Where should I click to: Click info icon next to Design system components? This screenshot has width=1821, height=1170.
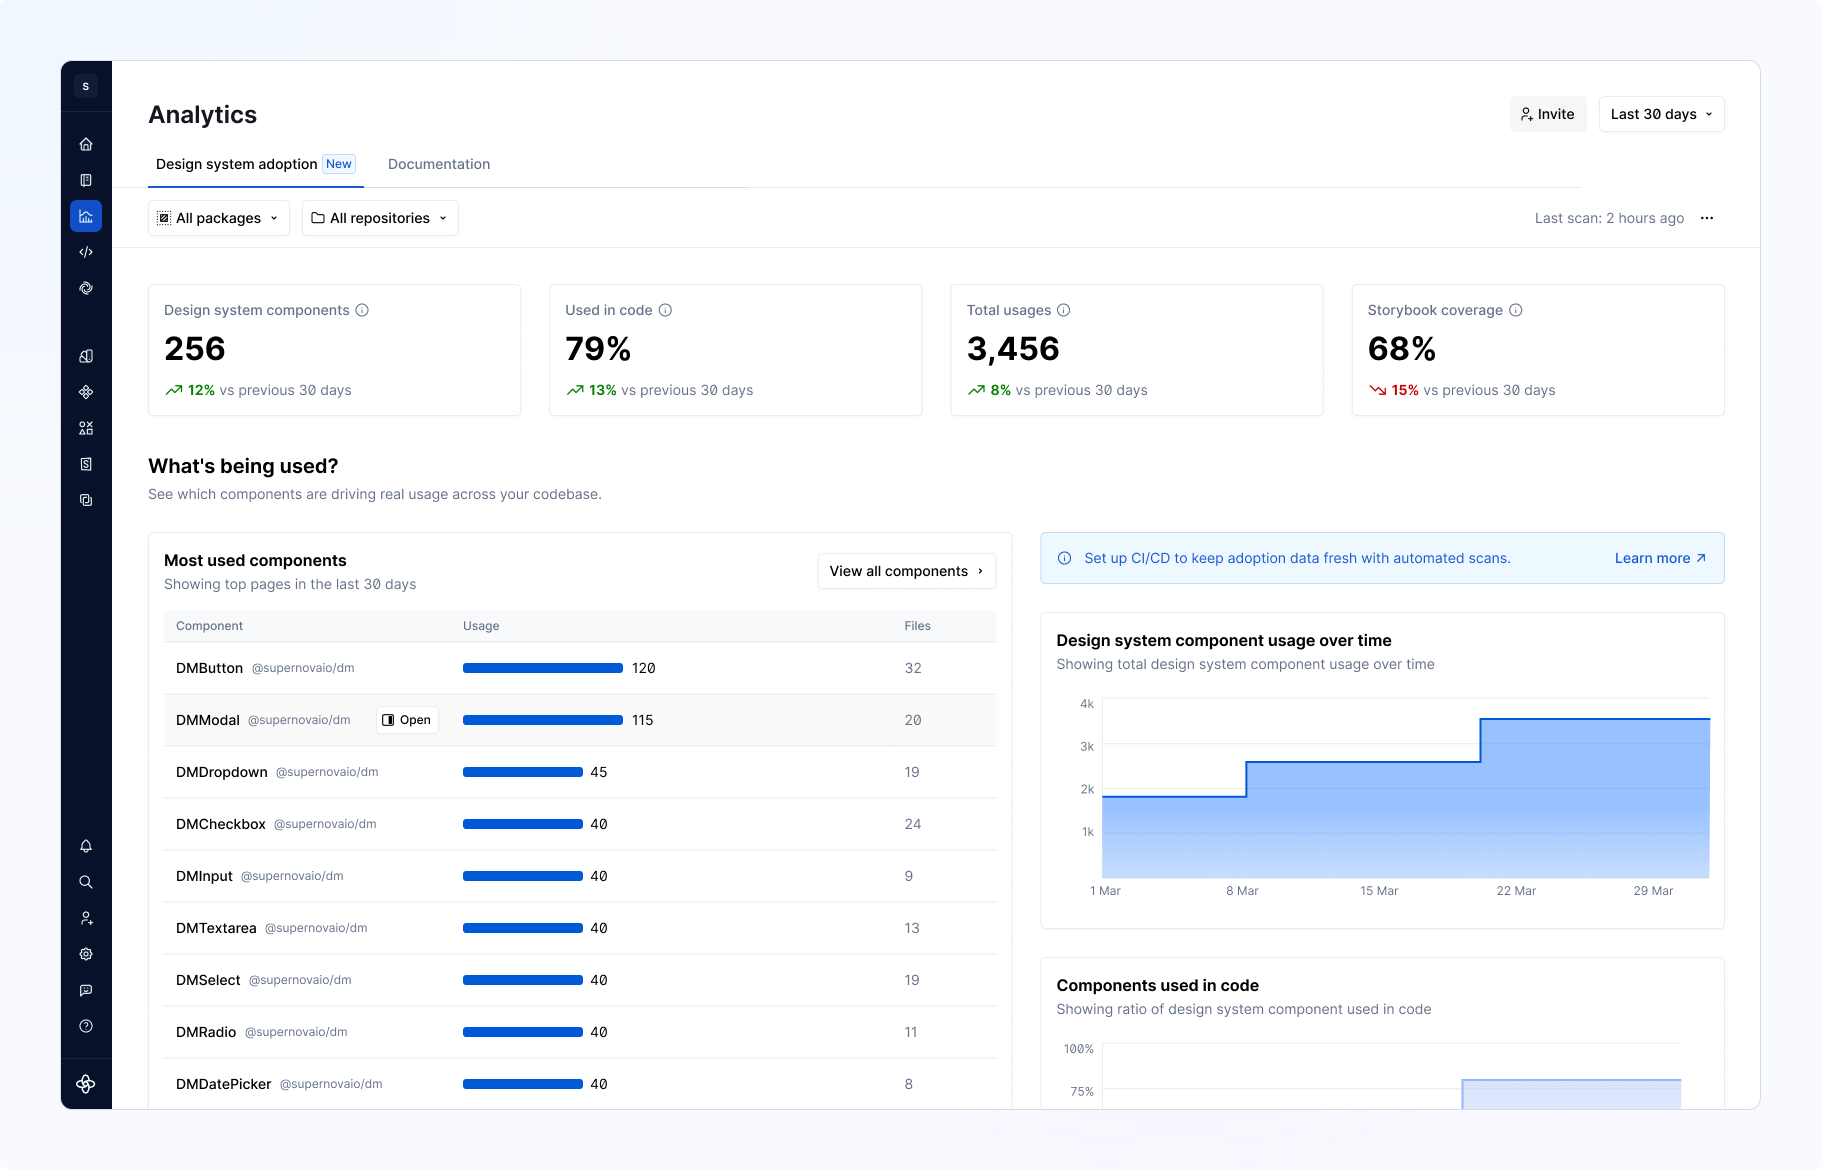click(362, 310)
